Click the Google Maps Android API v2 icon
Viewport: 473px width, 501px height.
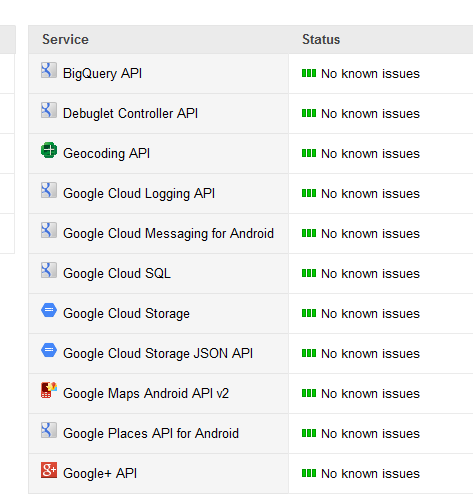[49, 390]
